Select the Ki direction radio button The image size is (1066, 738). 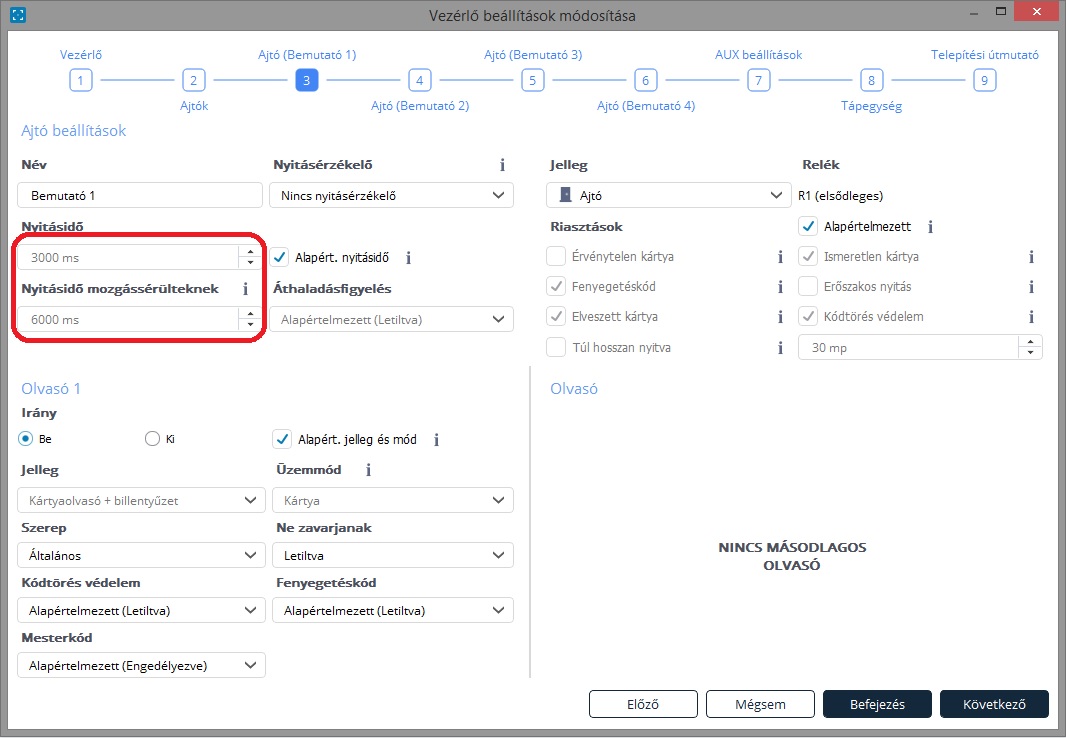pos(153,438)
